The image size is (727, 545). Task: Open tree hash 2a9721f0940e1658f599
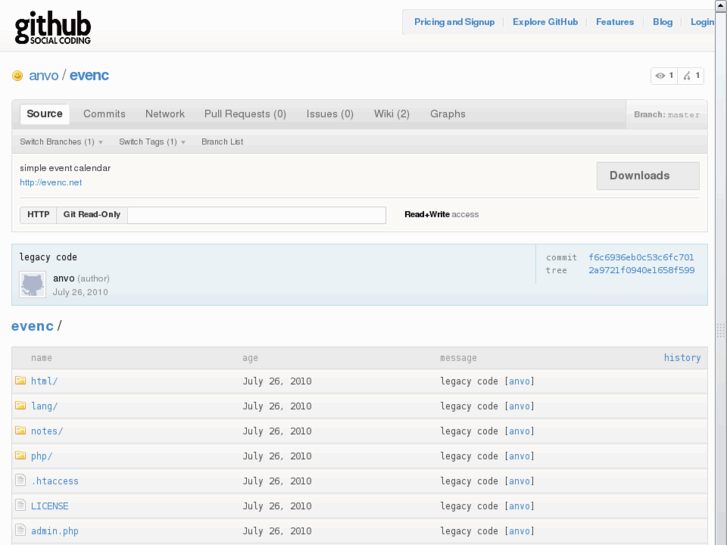point(641,270)
